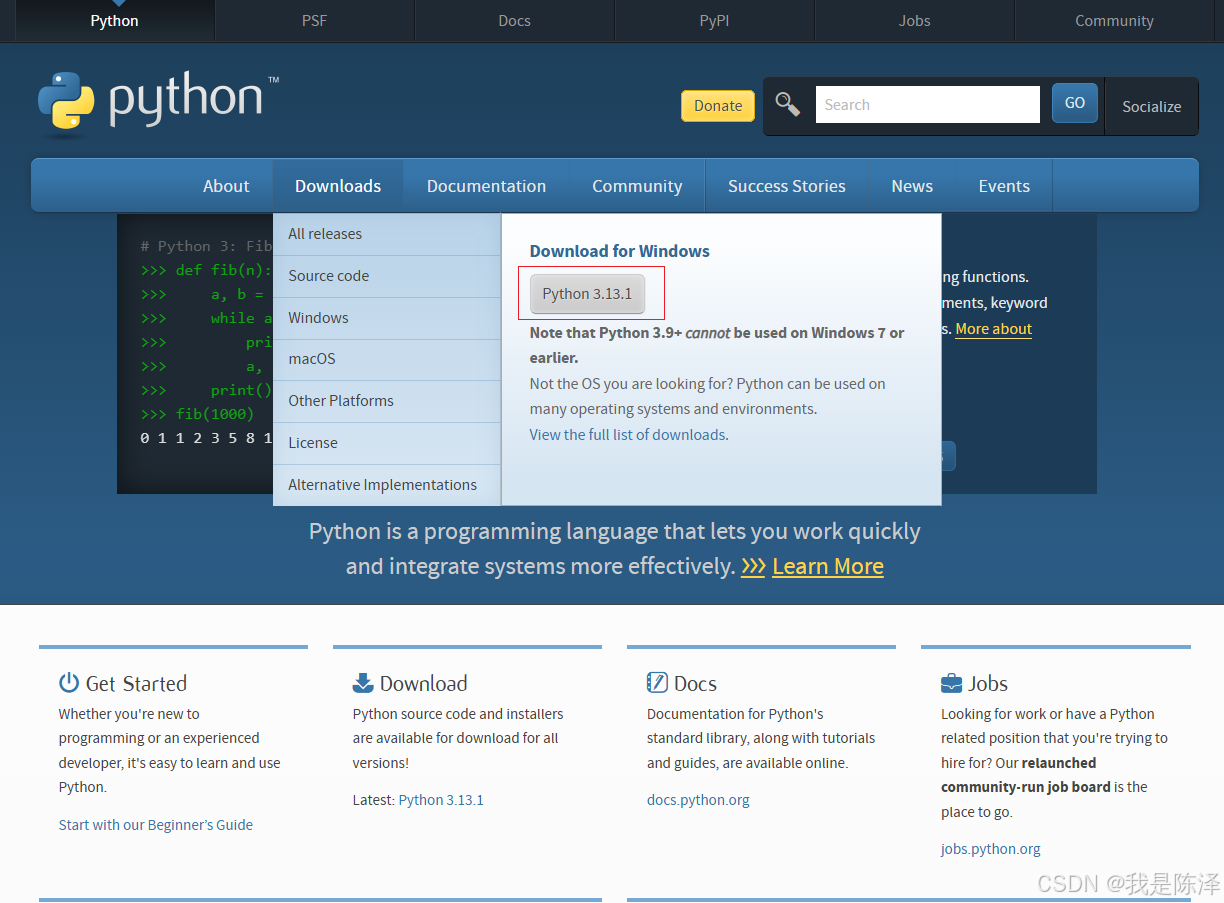Screen dimensions: 1224x903
Task: Click the Jobs section heading
Action: coord(988,684)
